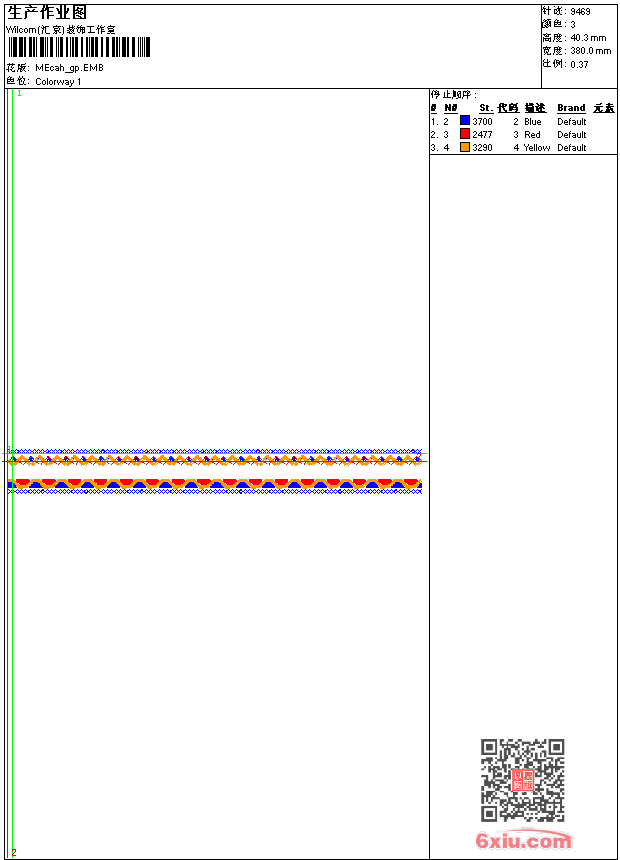
Task: Click the 停止顺序 heading
Action: pyautogui.click(x=453, y=95)
